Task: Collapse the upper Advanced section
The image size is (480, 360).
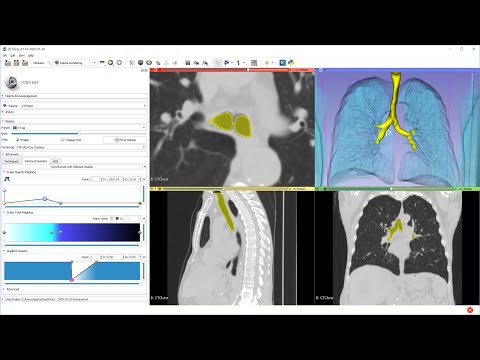Action: point(74,155)
